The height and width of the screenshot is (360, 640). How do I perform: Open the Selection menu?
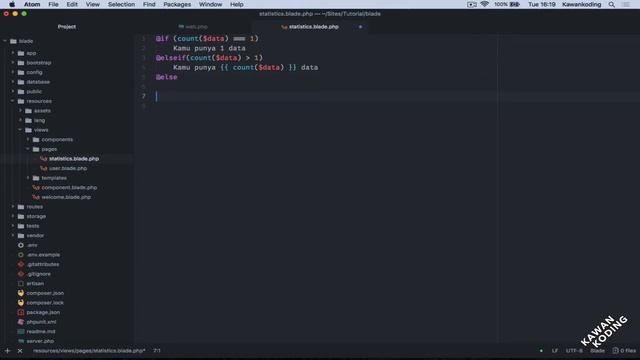pyautogui.click(x=121, y=4)
